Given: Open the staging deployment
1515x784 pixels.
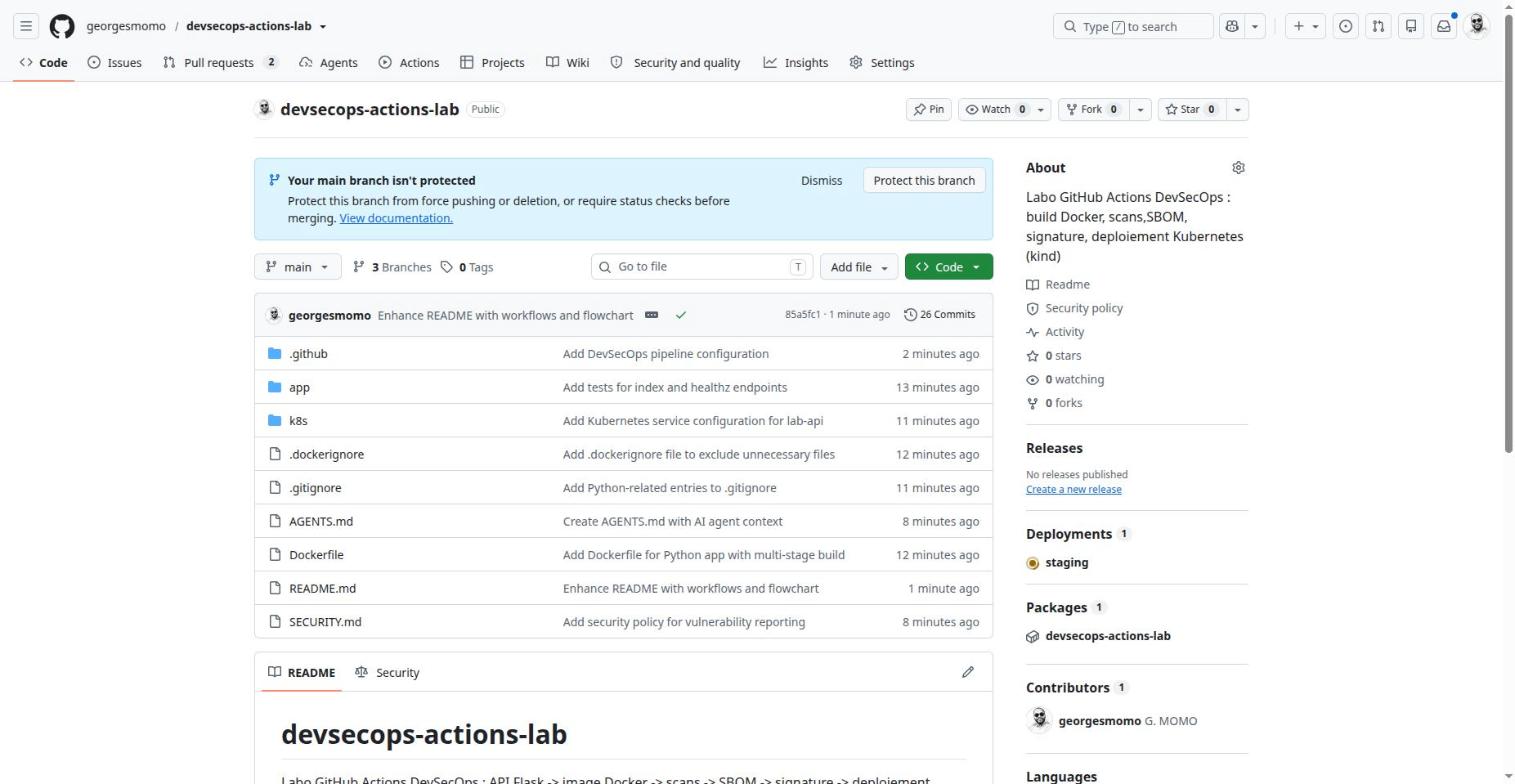Looking at the screenshot, I should (1066, 562).
